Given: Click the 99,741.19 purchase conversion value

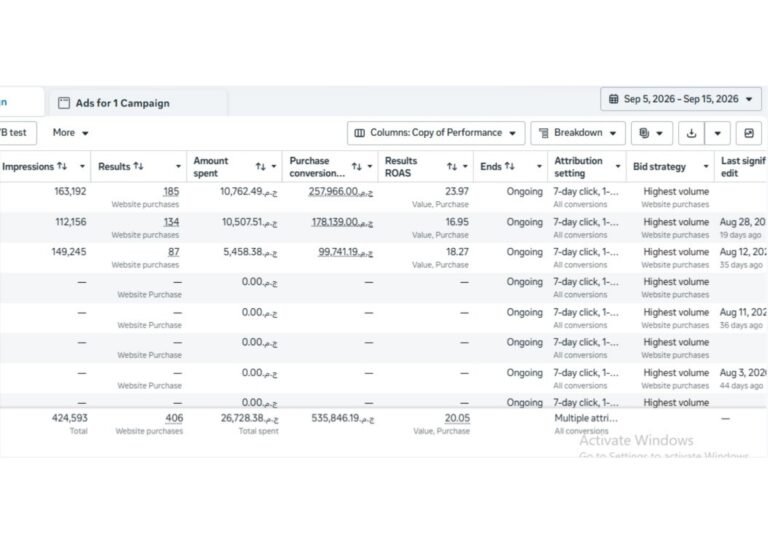Looking at the screenshot, I should [x=345, y=252].
